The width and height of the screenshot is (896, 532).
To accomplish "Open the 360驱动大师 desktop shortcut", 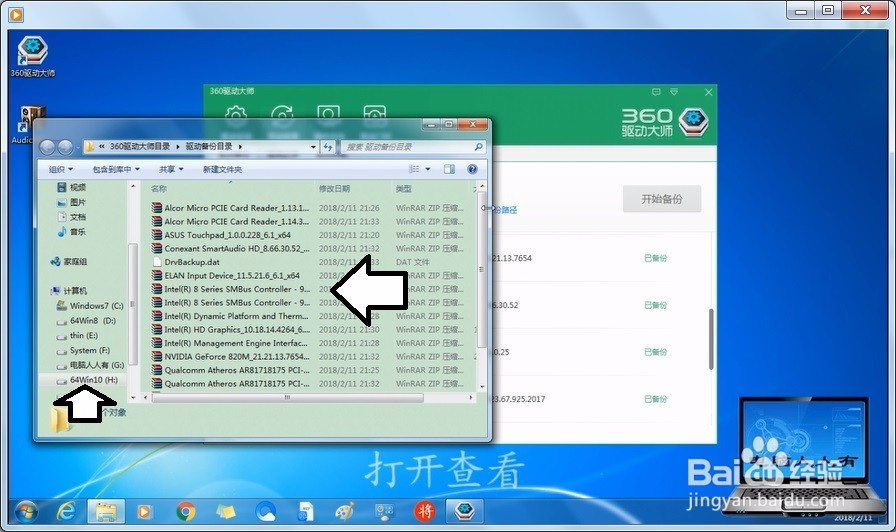I will tap(33, 57).
